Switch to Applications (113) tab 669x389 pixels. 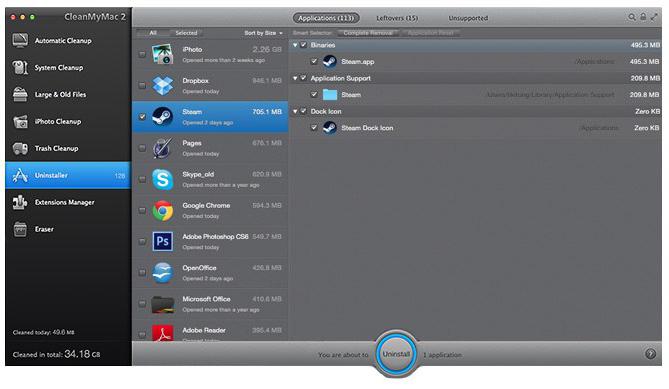point(326,18)
